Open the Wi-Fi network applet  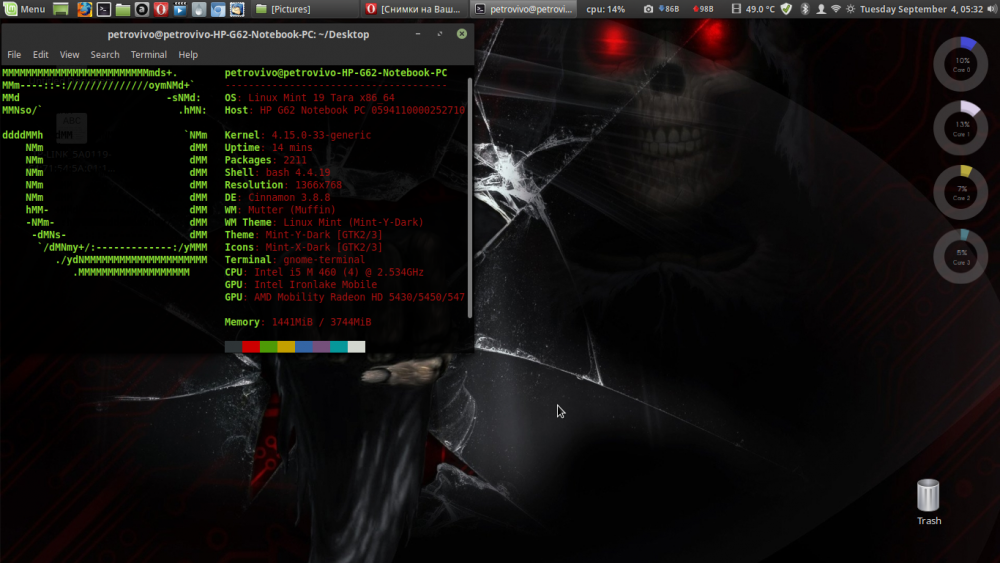(x=835, y=9)
